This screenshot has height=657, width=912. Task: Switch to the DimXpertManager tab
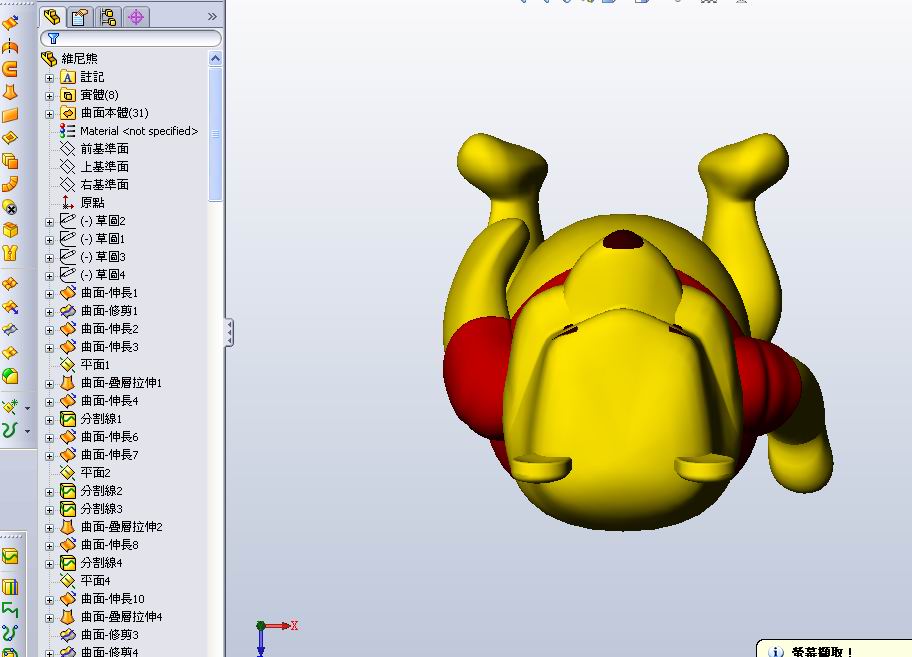(136, 17)
